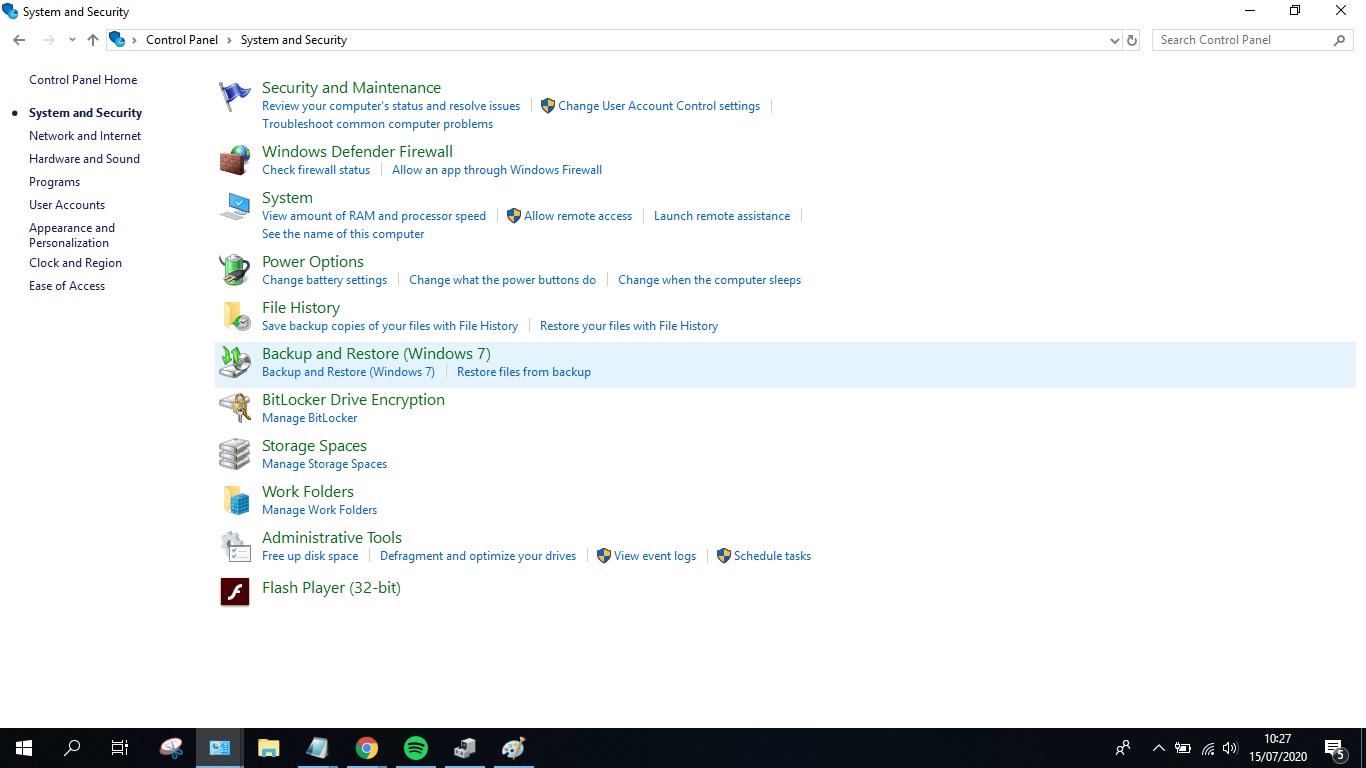Open File Explorer from the taskbar

(x=269, y=748)
